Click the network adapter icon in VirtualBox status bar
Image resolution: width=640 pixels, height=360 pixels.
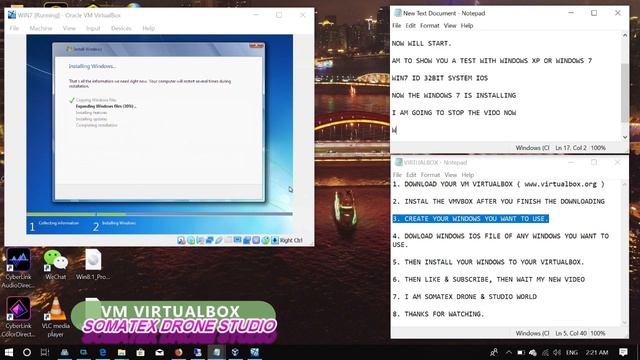pos(209,240)
